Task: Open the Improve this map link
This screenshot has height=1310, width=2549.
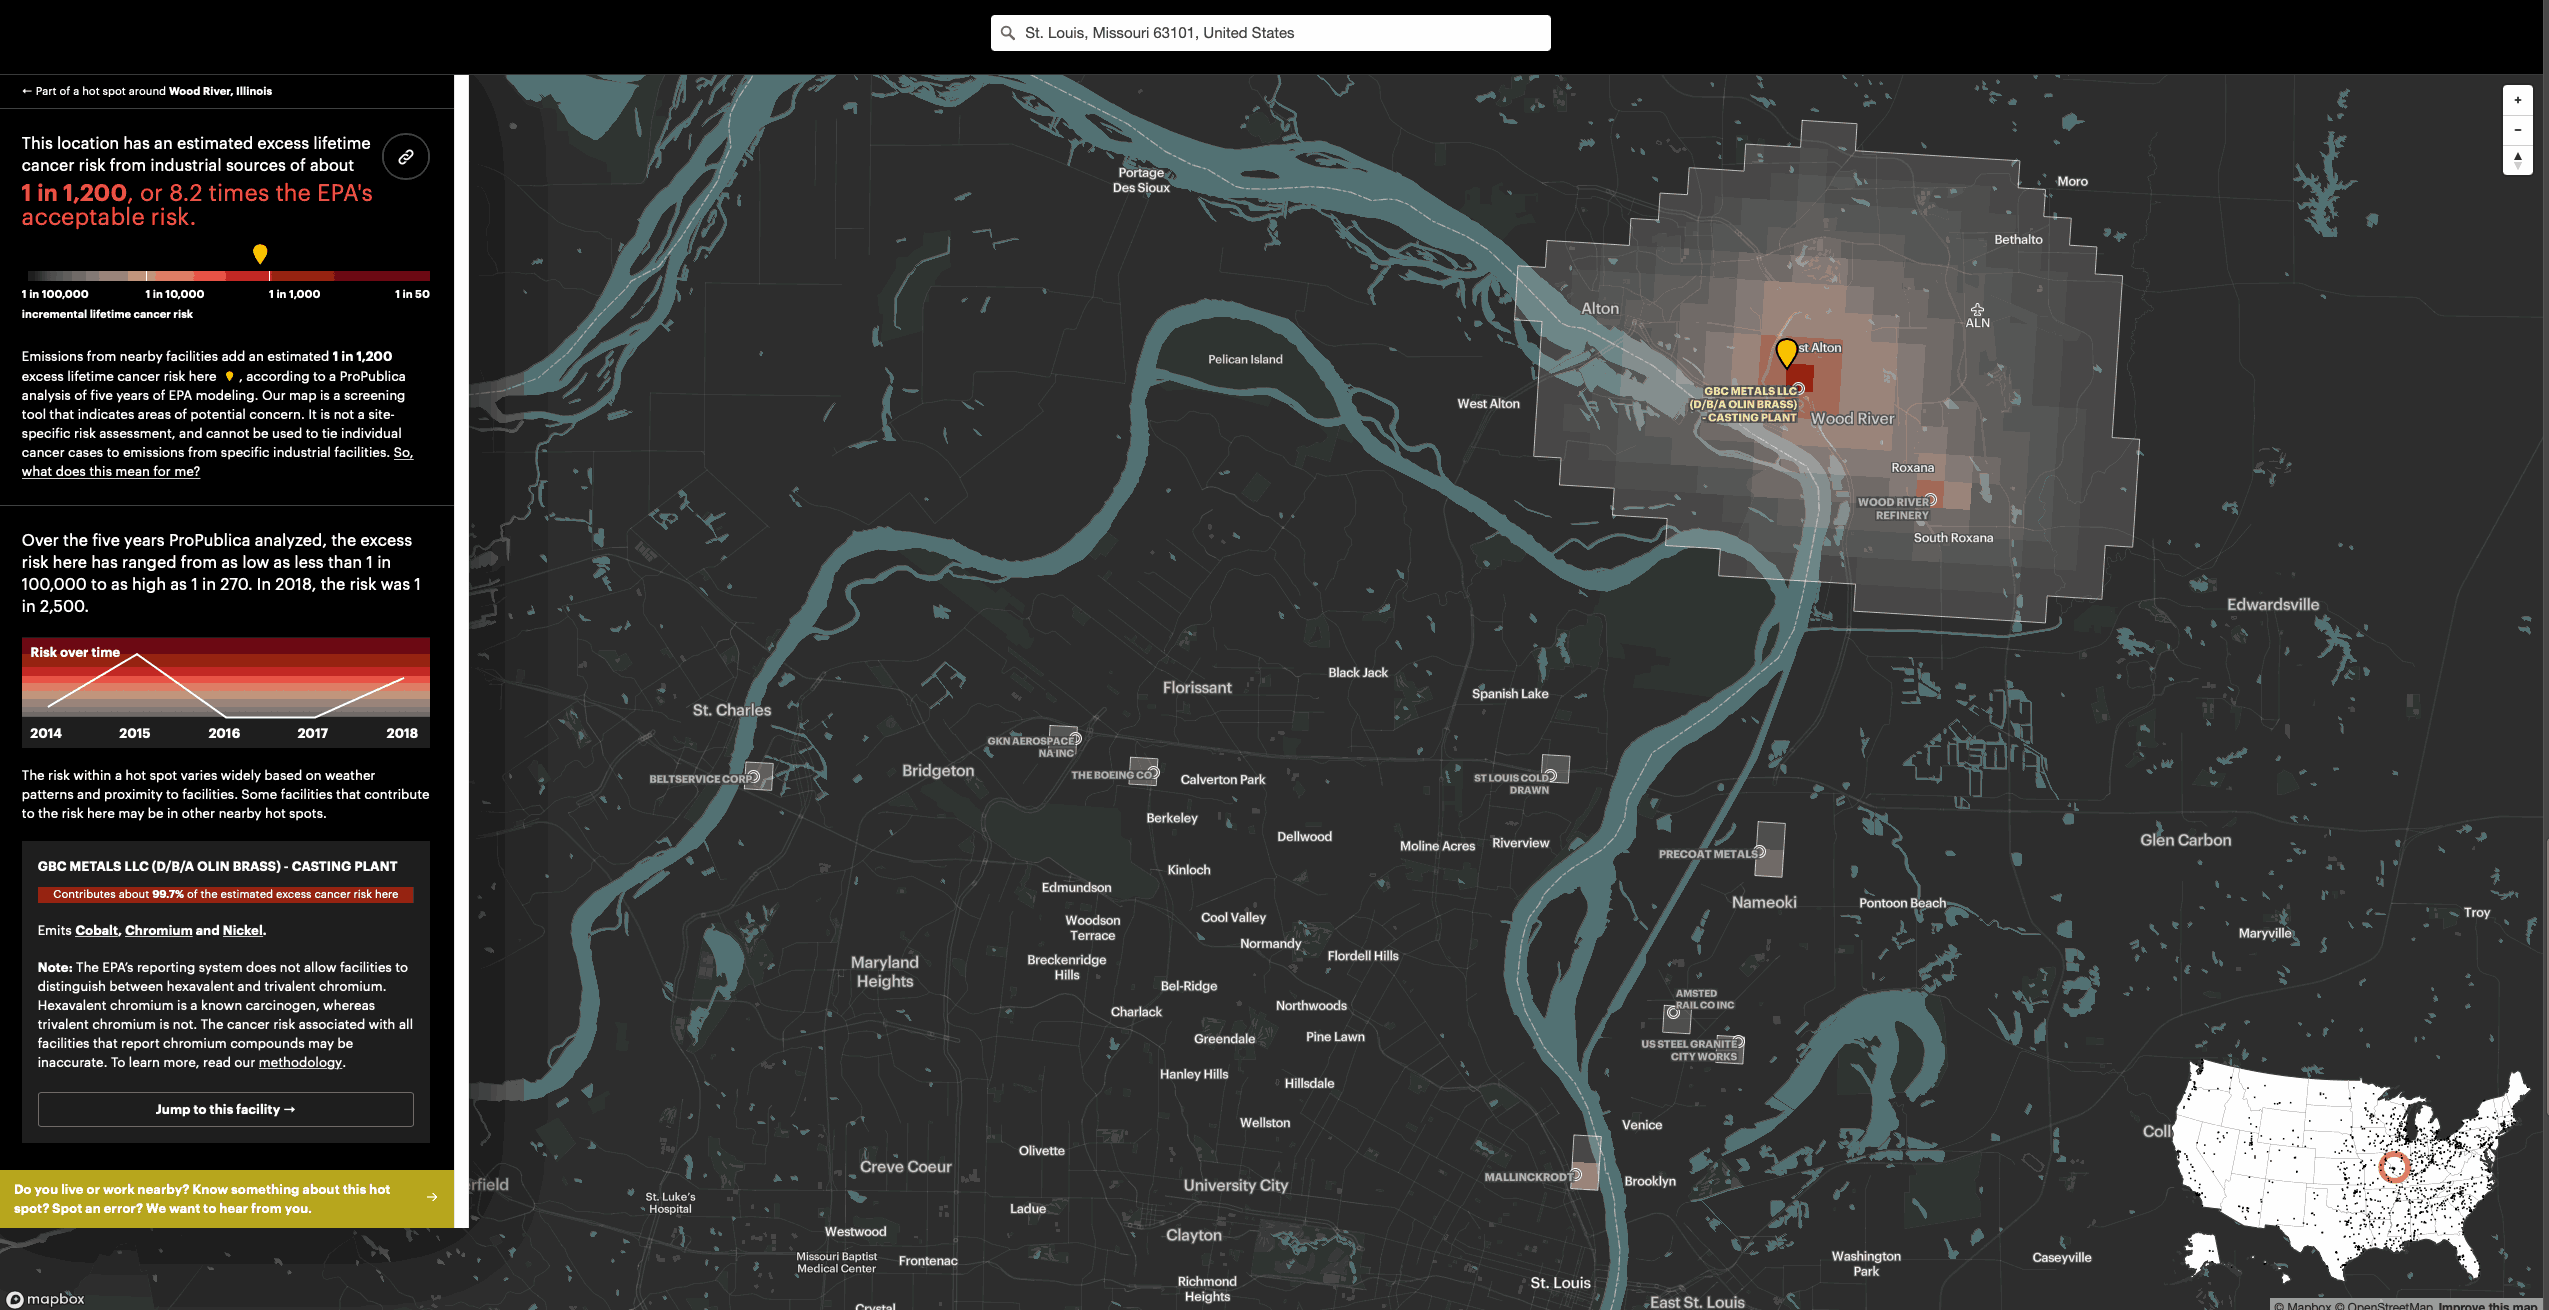Action: coord(2488,1305)
